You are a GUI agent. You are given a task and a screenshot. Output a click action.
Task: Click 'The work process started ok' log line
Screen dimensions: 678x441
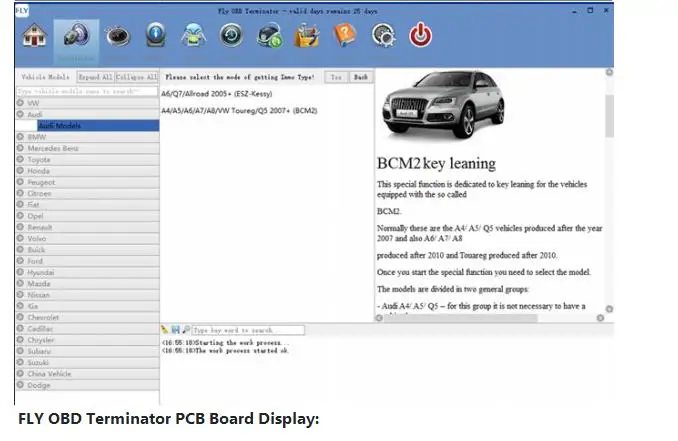[225, 350]
